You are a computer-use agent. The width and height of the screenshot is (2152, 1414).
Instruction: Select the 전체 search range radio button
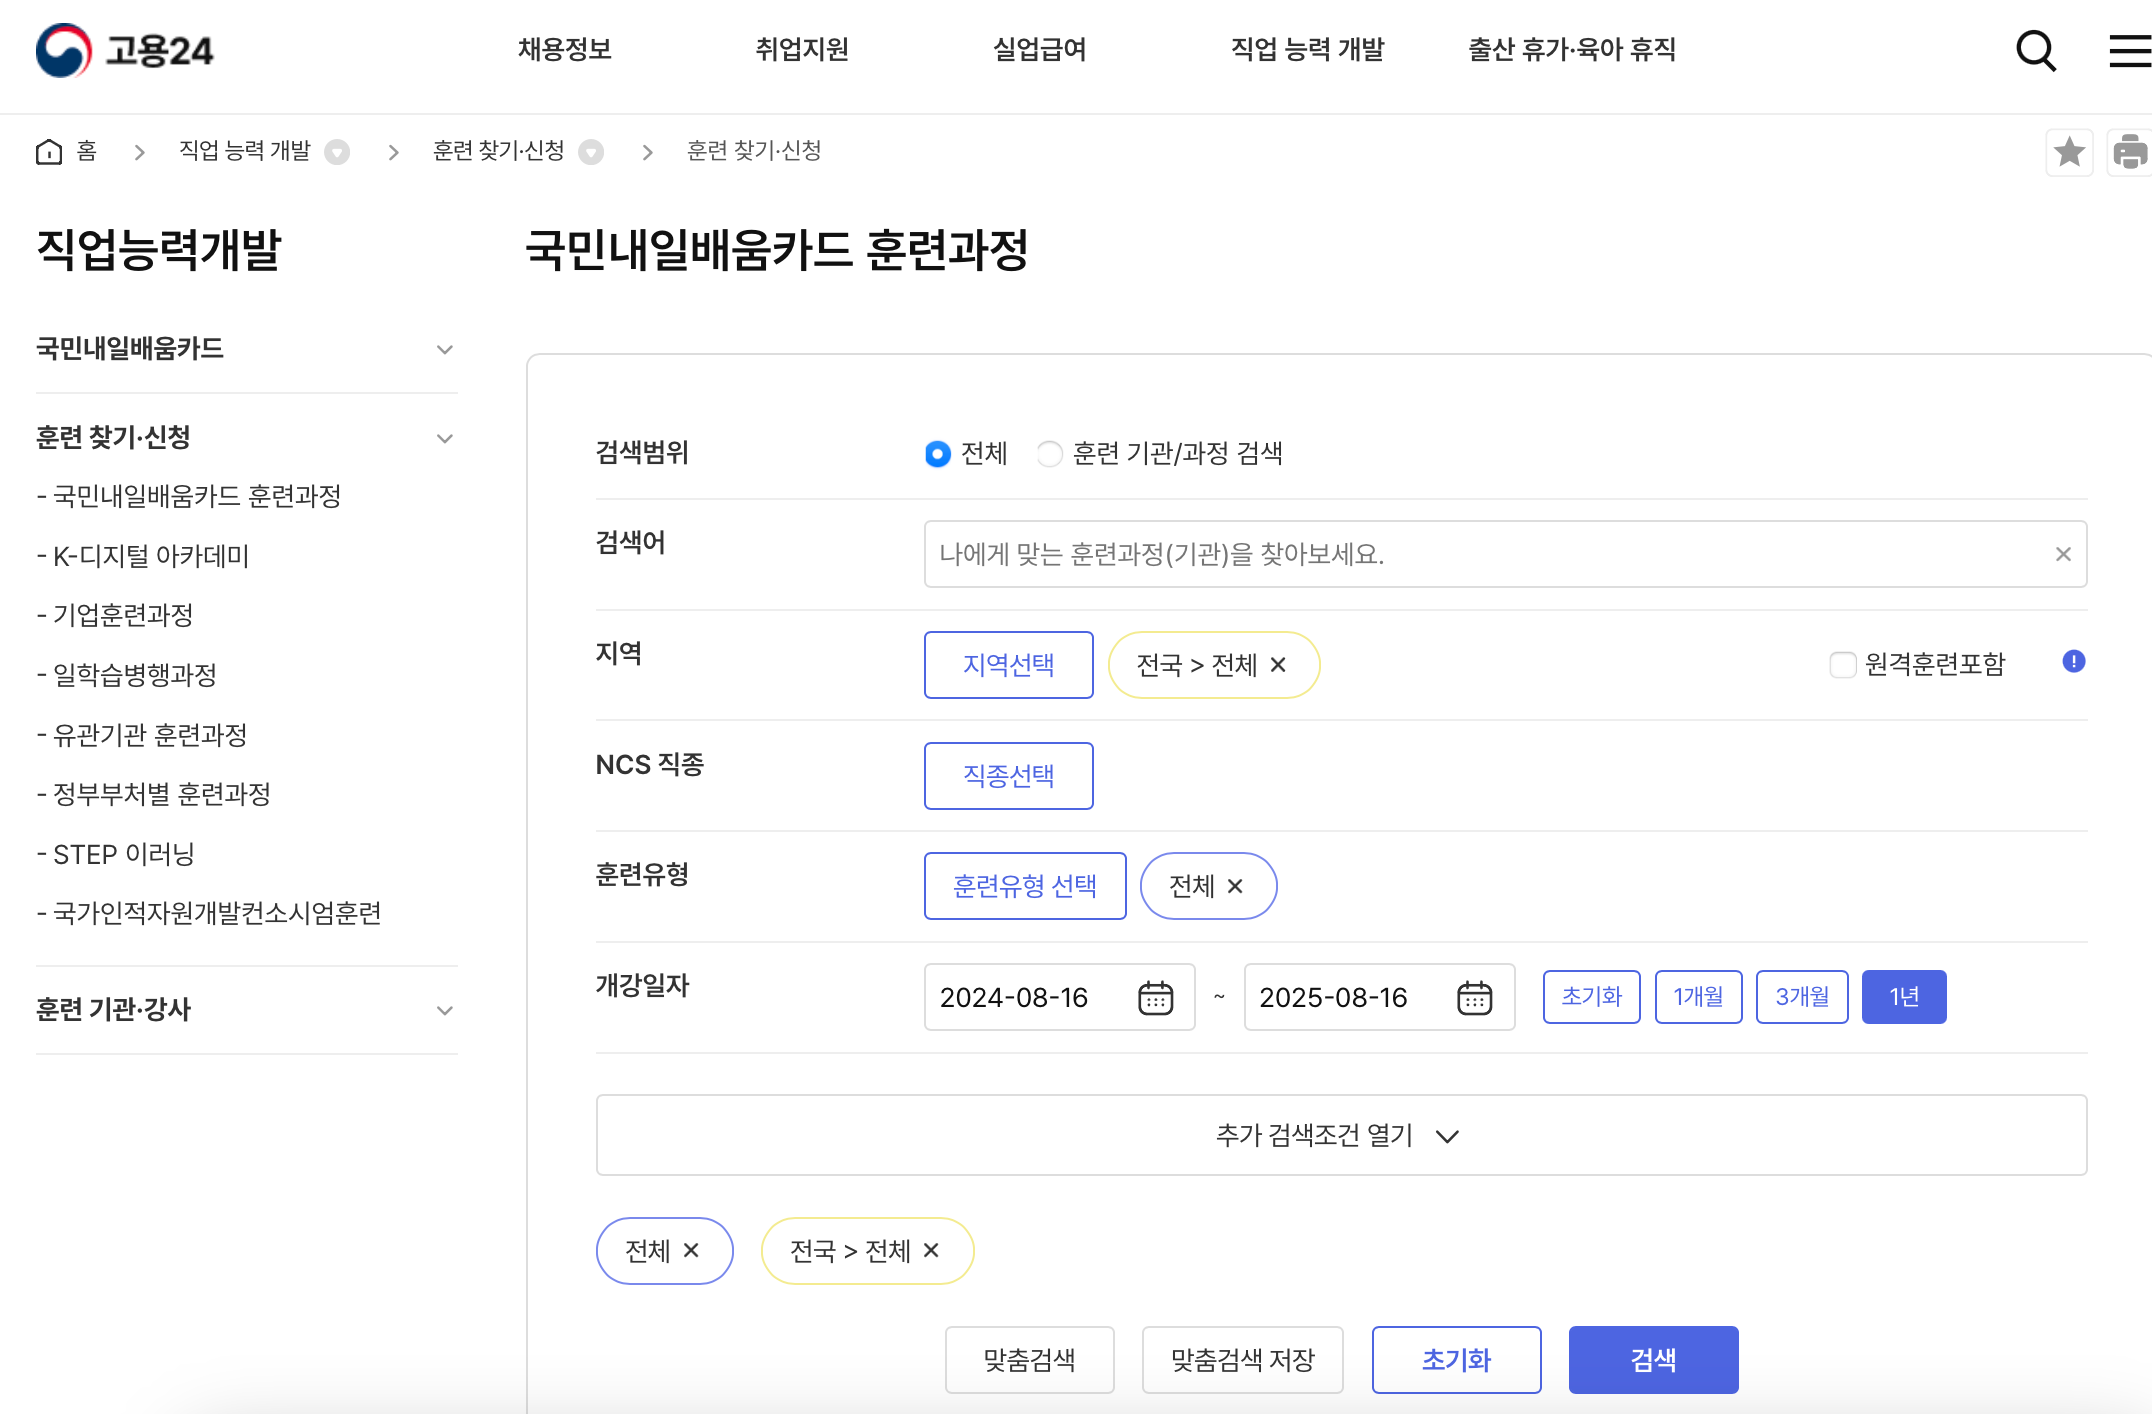point(937,454)
